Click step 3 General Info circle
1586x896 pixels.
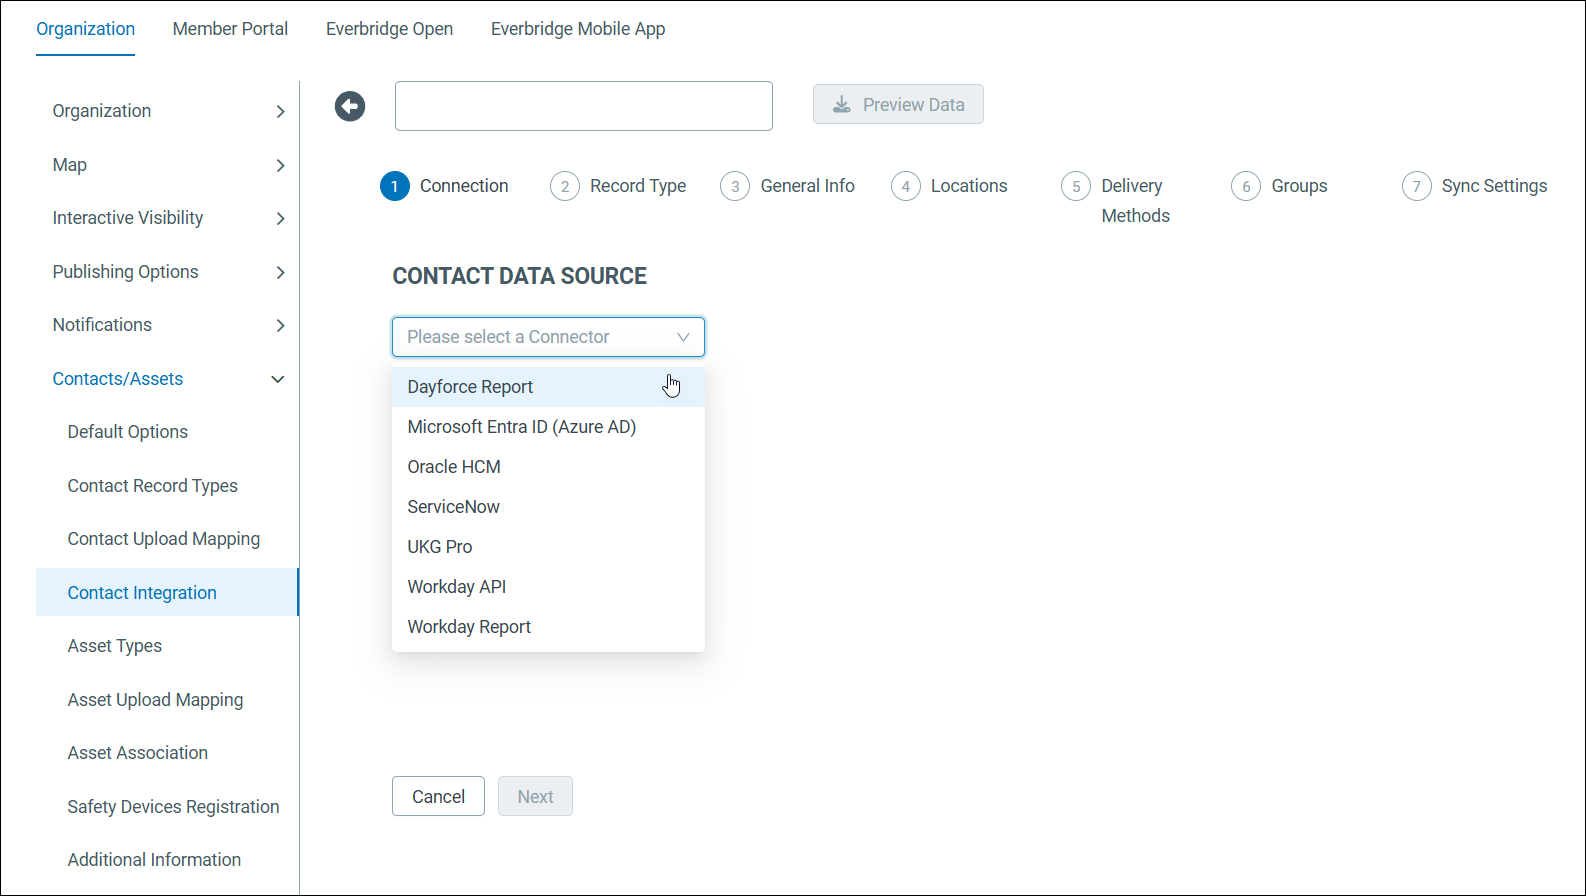735,186
